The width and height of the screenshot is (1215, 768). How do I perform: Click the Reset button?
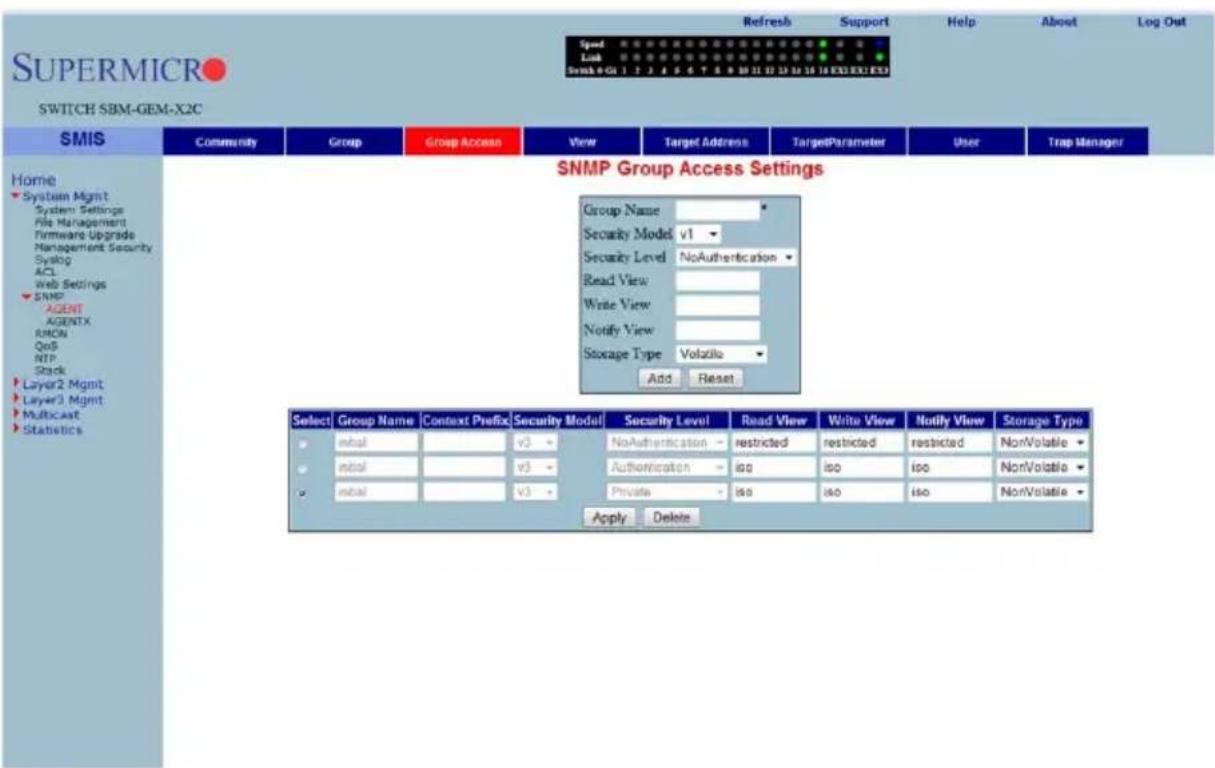tap(714, 380)
